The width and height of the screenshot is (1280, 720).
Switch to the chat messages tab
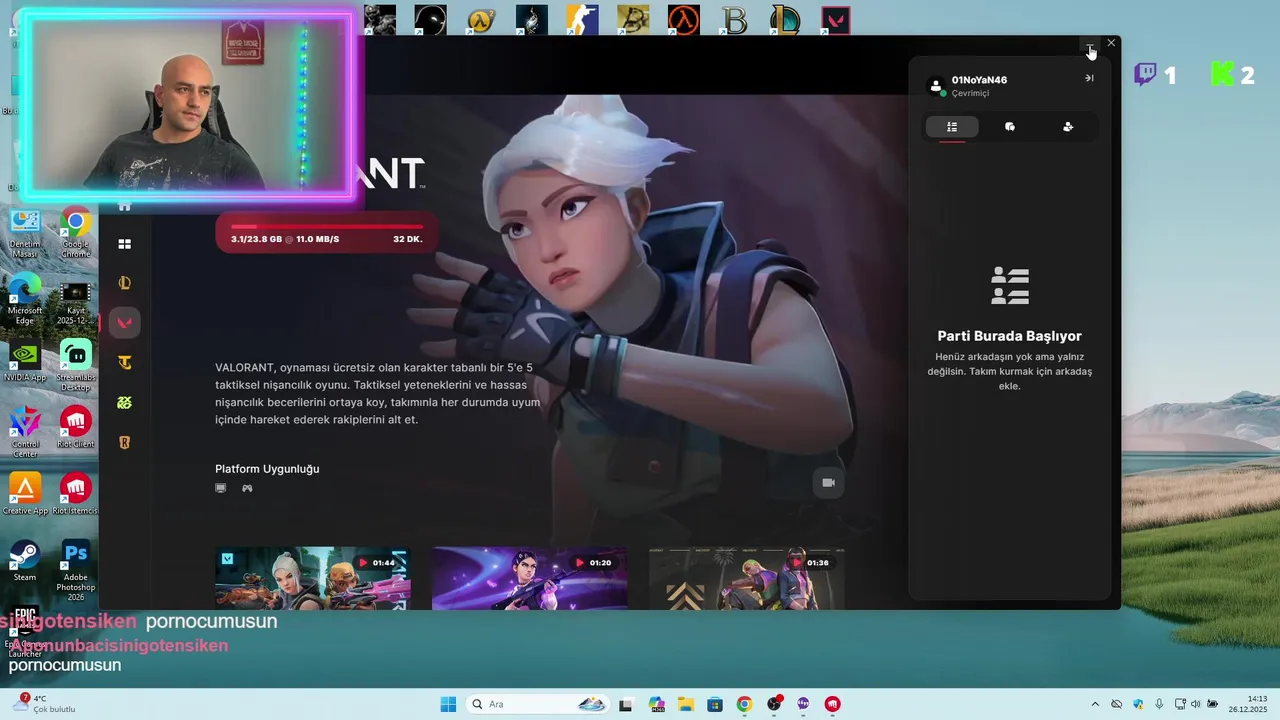click(x=1010, y=127)
